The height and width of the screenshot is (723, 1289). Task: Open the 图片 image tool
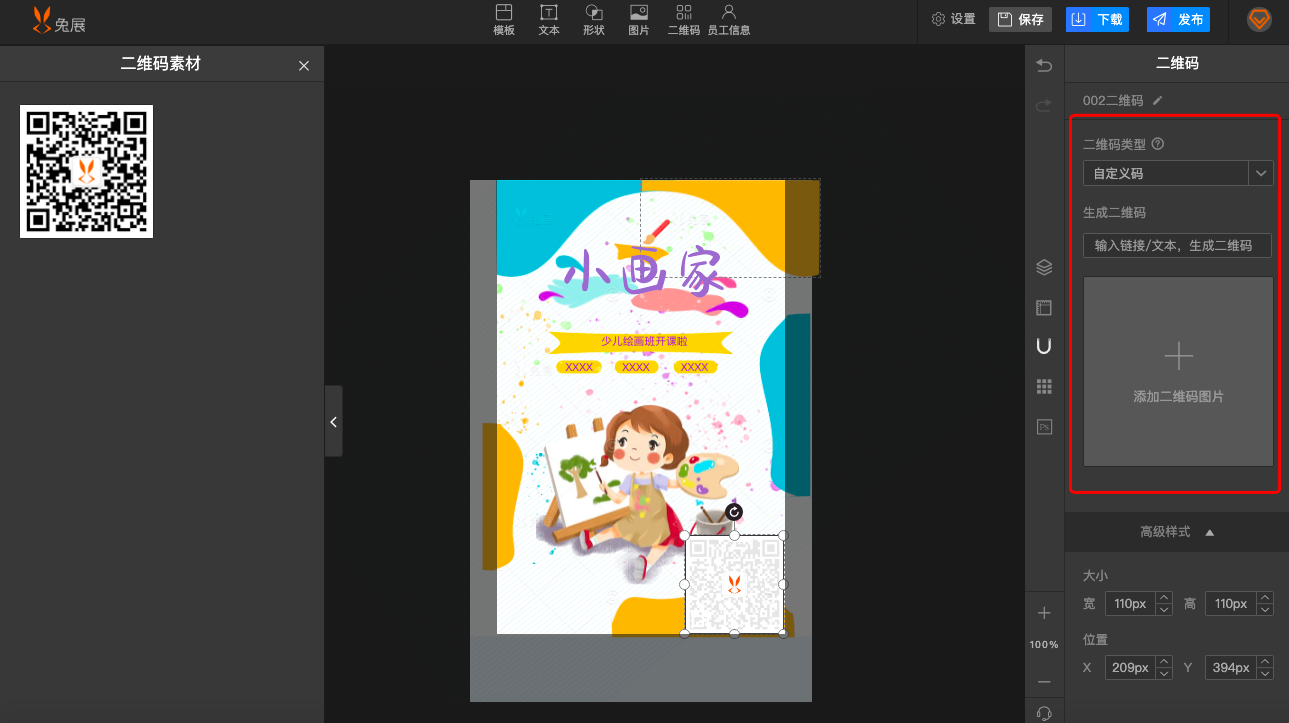639,20
